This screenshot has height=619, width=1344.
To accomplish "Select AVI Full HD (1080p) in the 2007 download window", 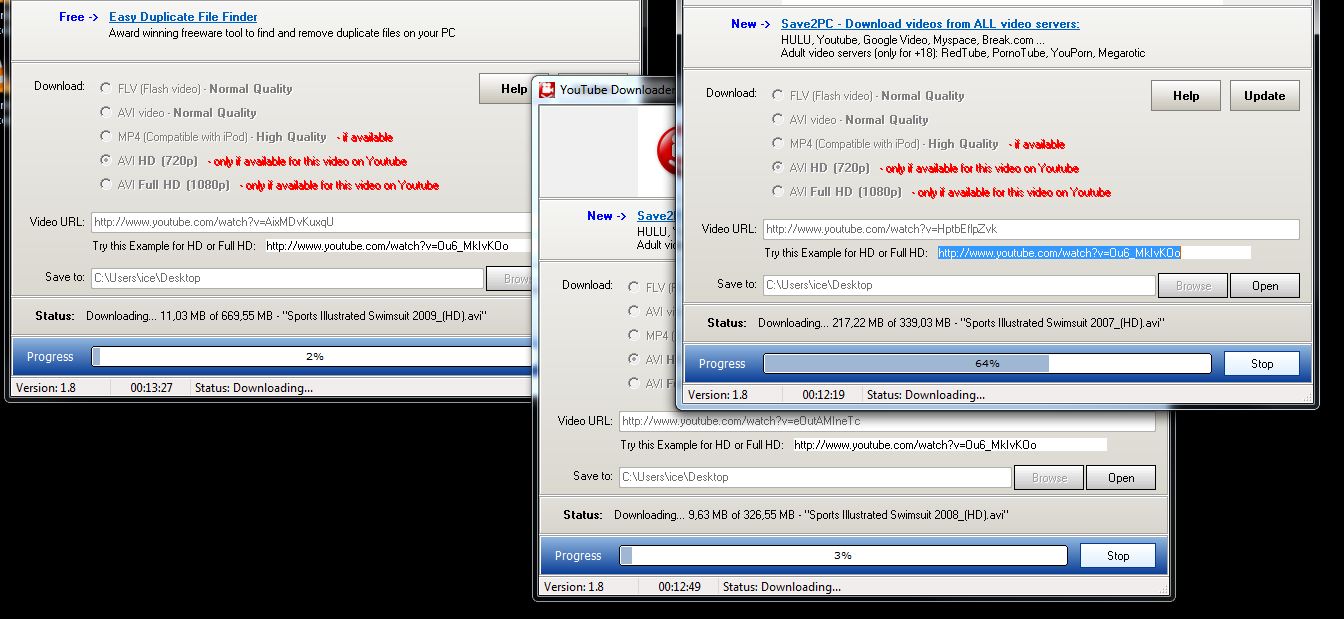I will [x=778, y=191].
